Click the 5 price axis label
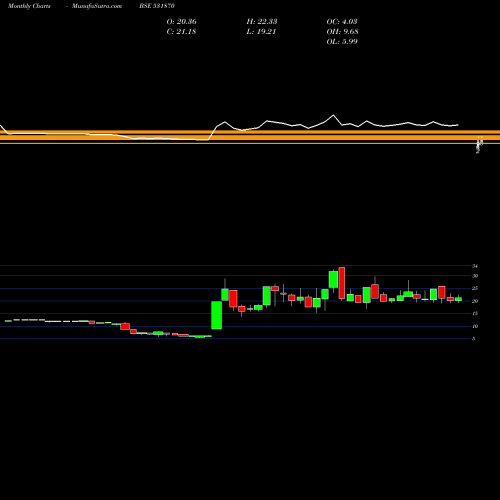Viewport: 500px width, 500px height. click(x=473, y=339)
